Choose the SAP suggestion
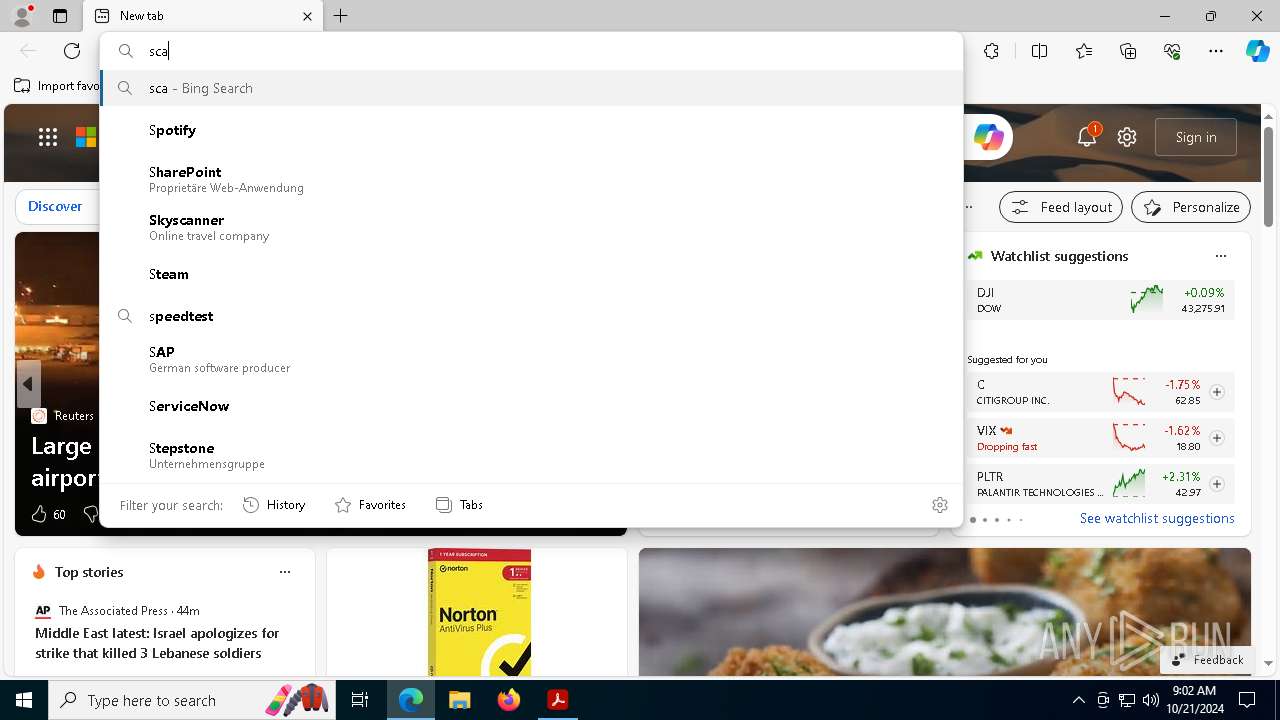The height and width of the screenshot is (720, 1280). [x=531, y=359]
